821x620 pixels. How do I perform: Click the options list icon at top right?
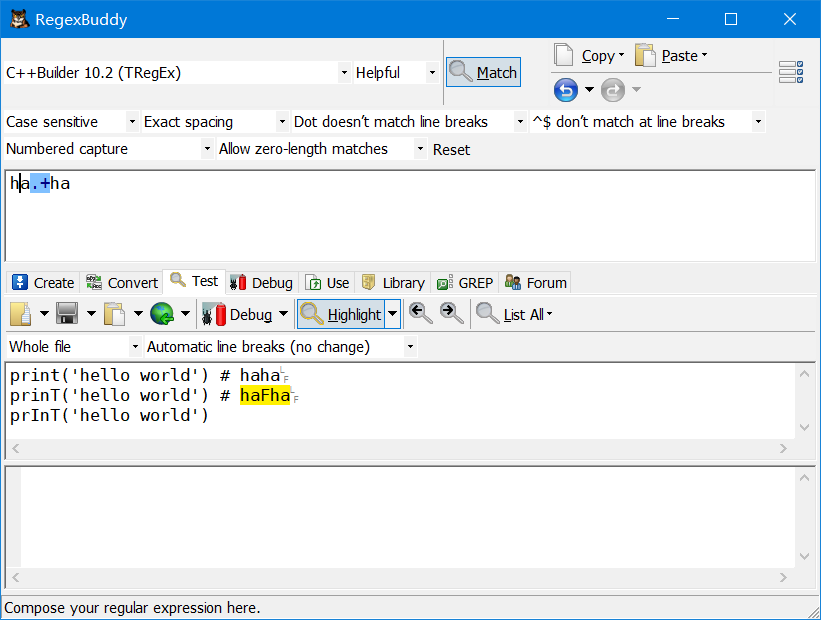[791, 72]
